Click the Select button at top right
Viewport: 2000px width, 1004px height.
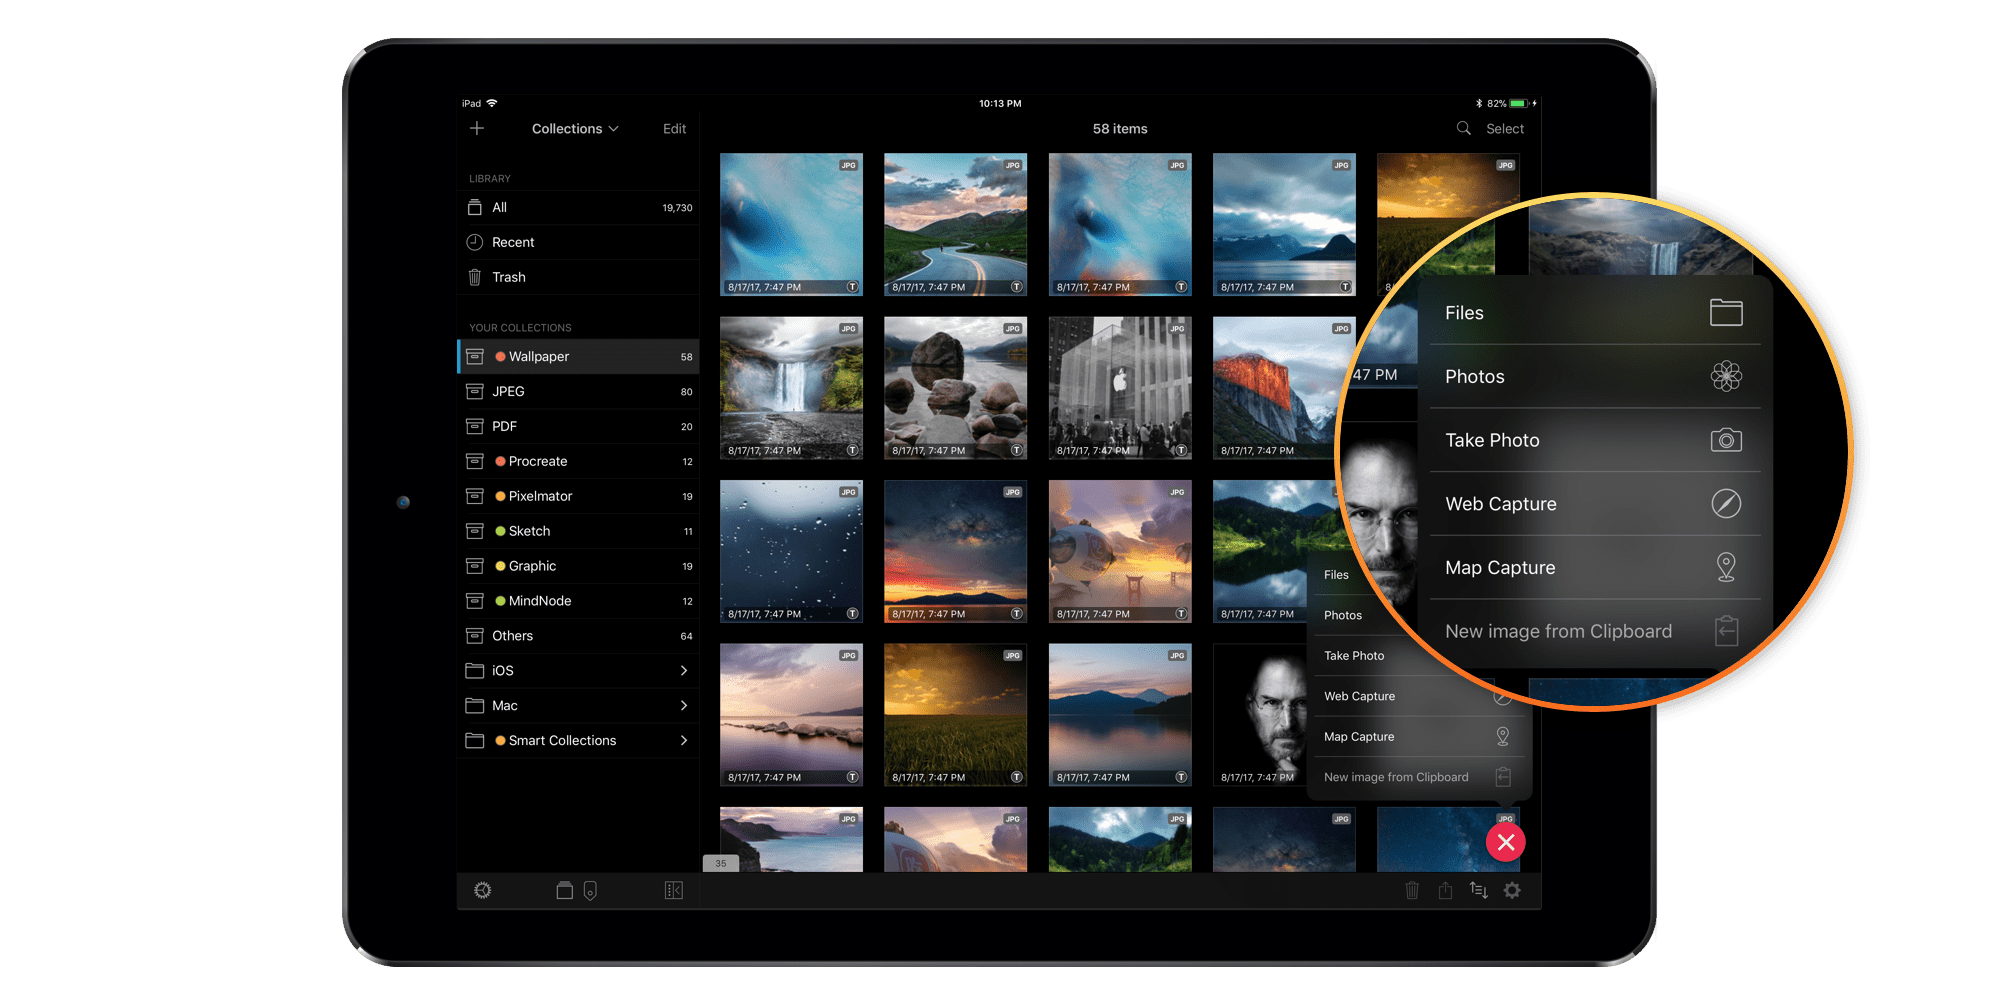click(1504, 128)
